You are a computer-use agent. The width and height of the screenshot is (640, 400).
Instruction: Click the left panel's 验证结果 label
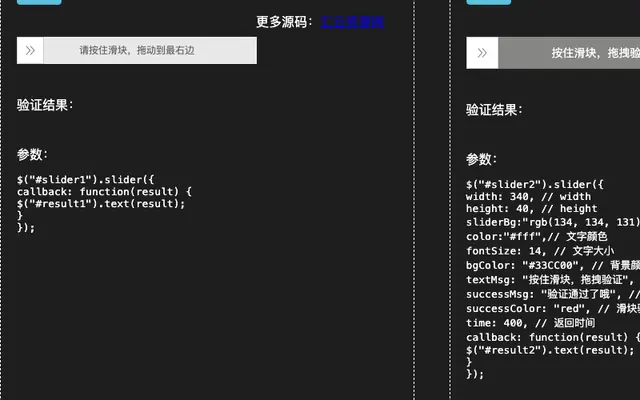click(45, 105)
